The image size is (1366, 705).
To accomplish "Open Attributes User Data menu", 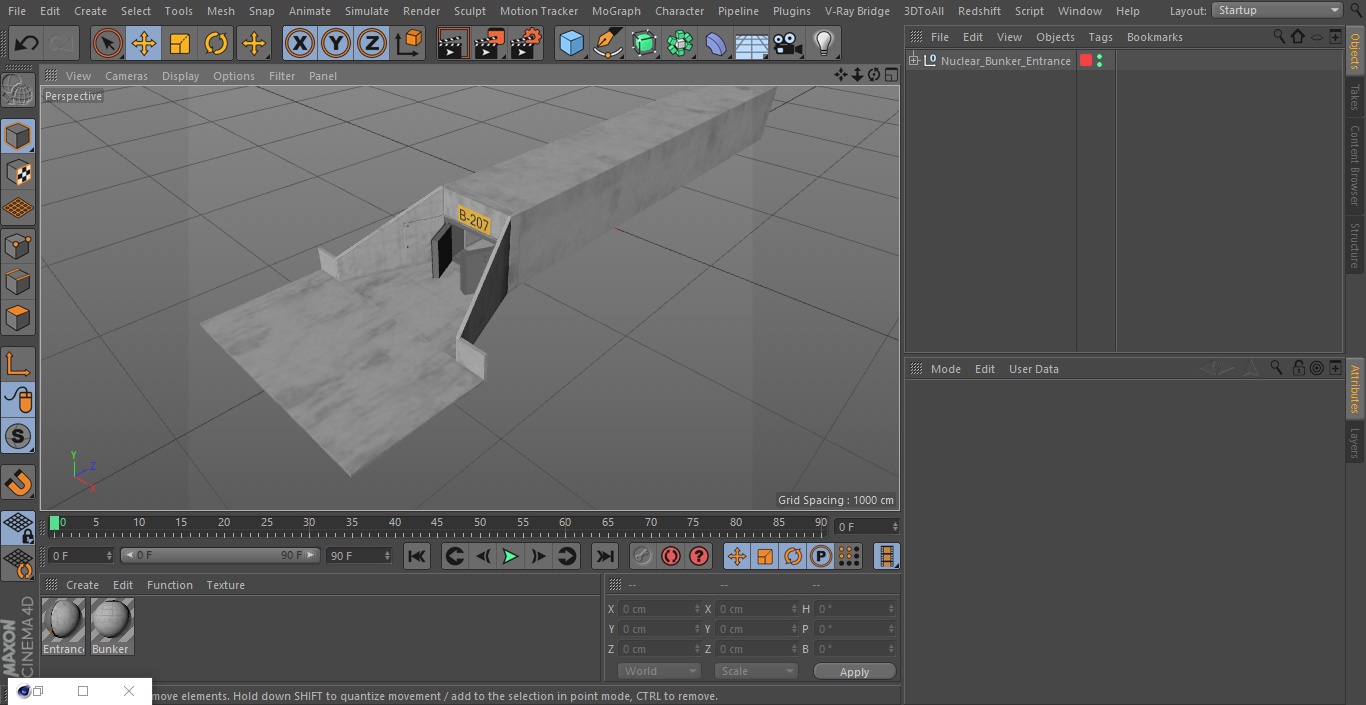I will point(1033,369).
